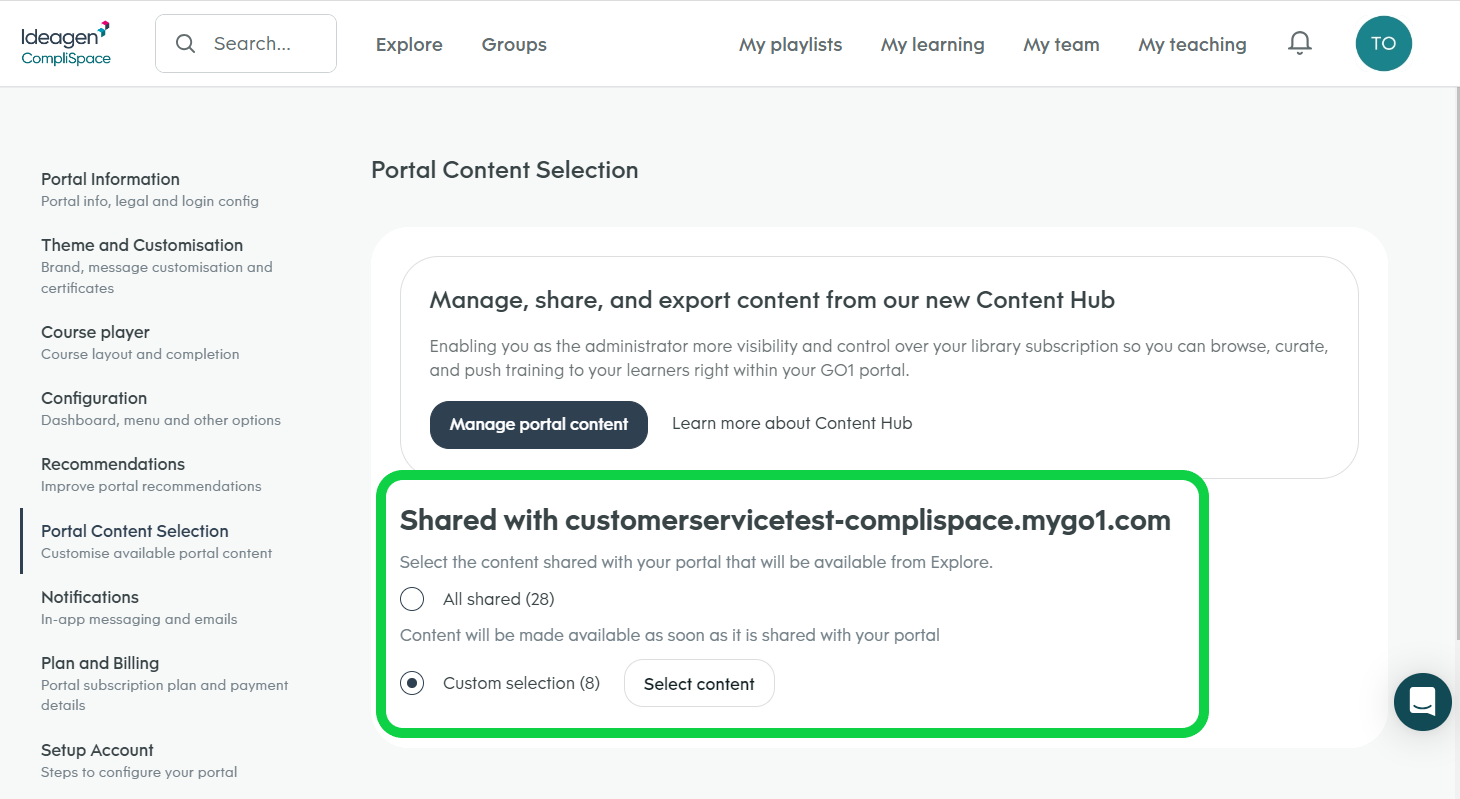1460x799 pixels.
Task: Open the TO profile avatar menu
Action: coord(1383,43)
